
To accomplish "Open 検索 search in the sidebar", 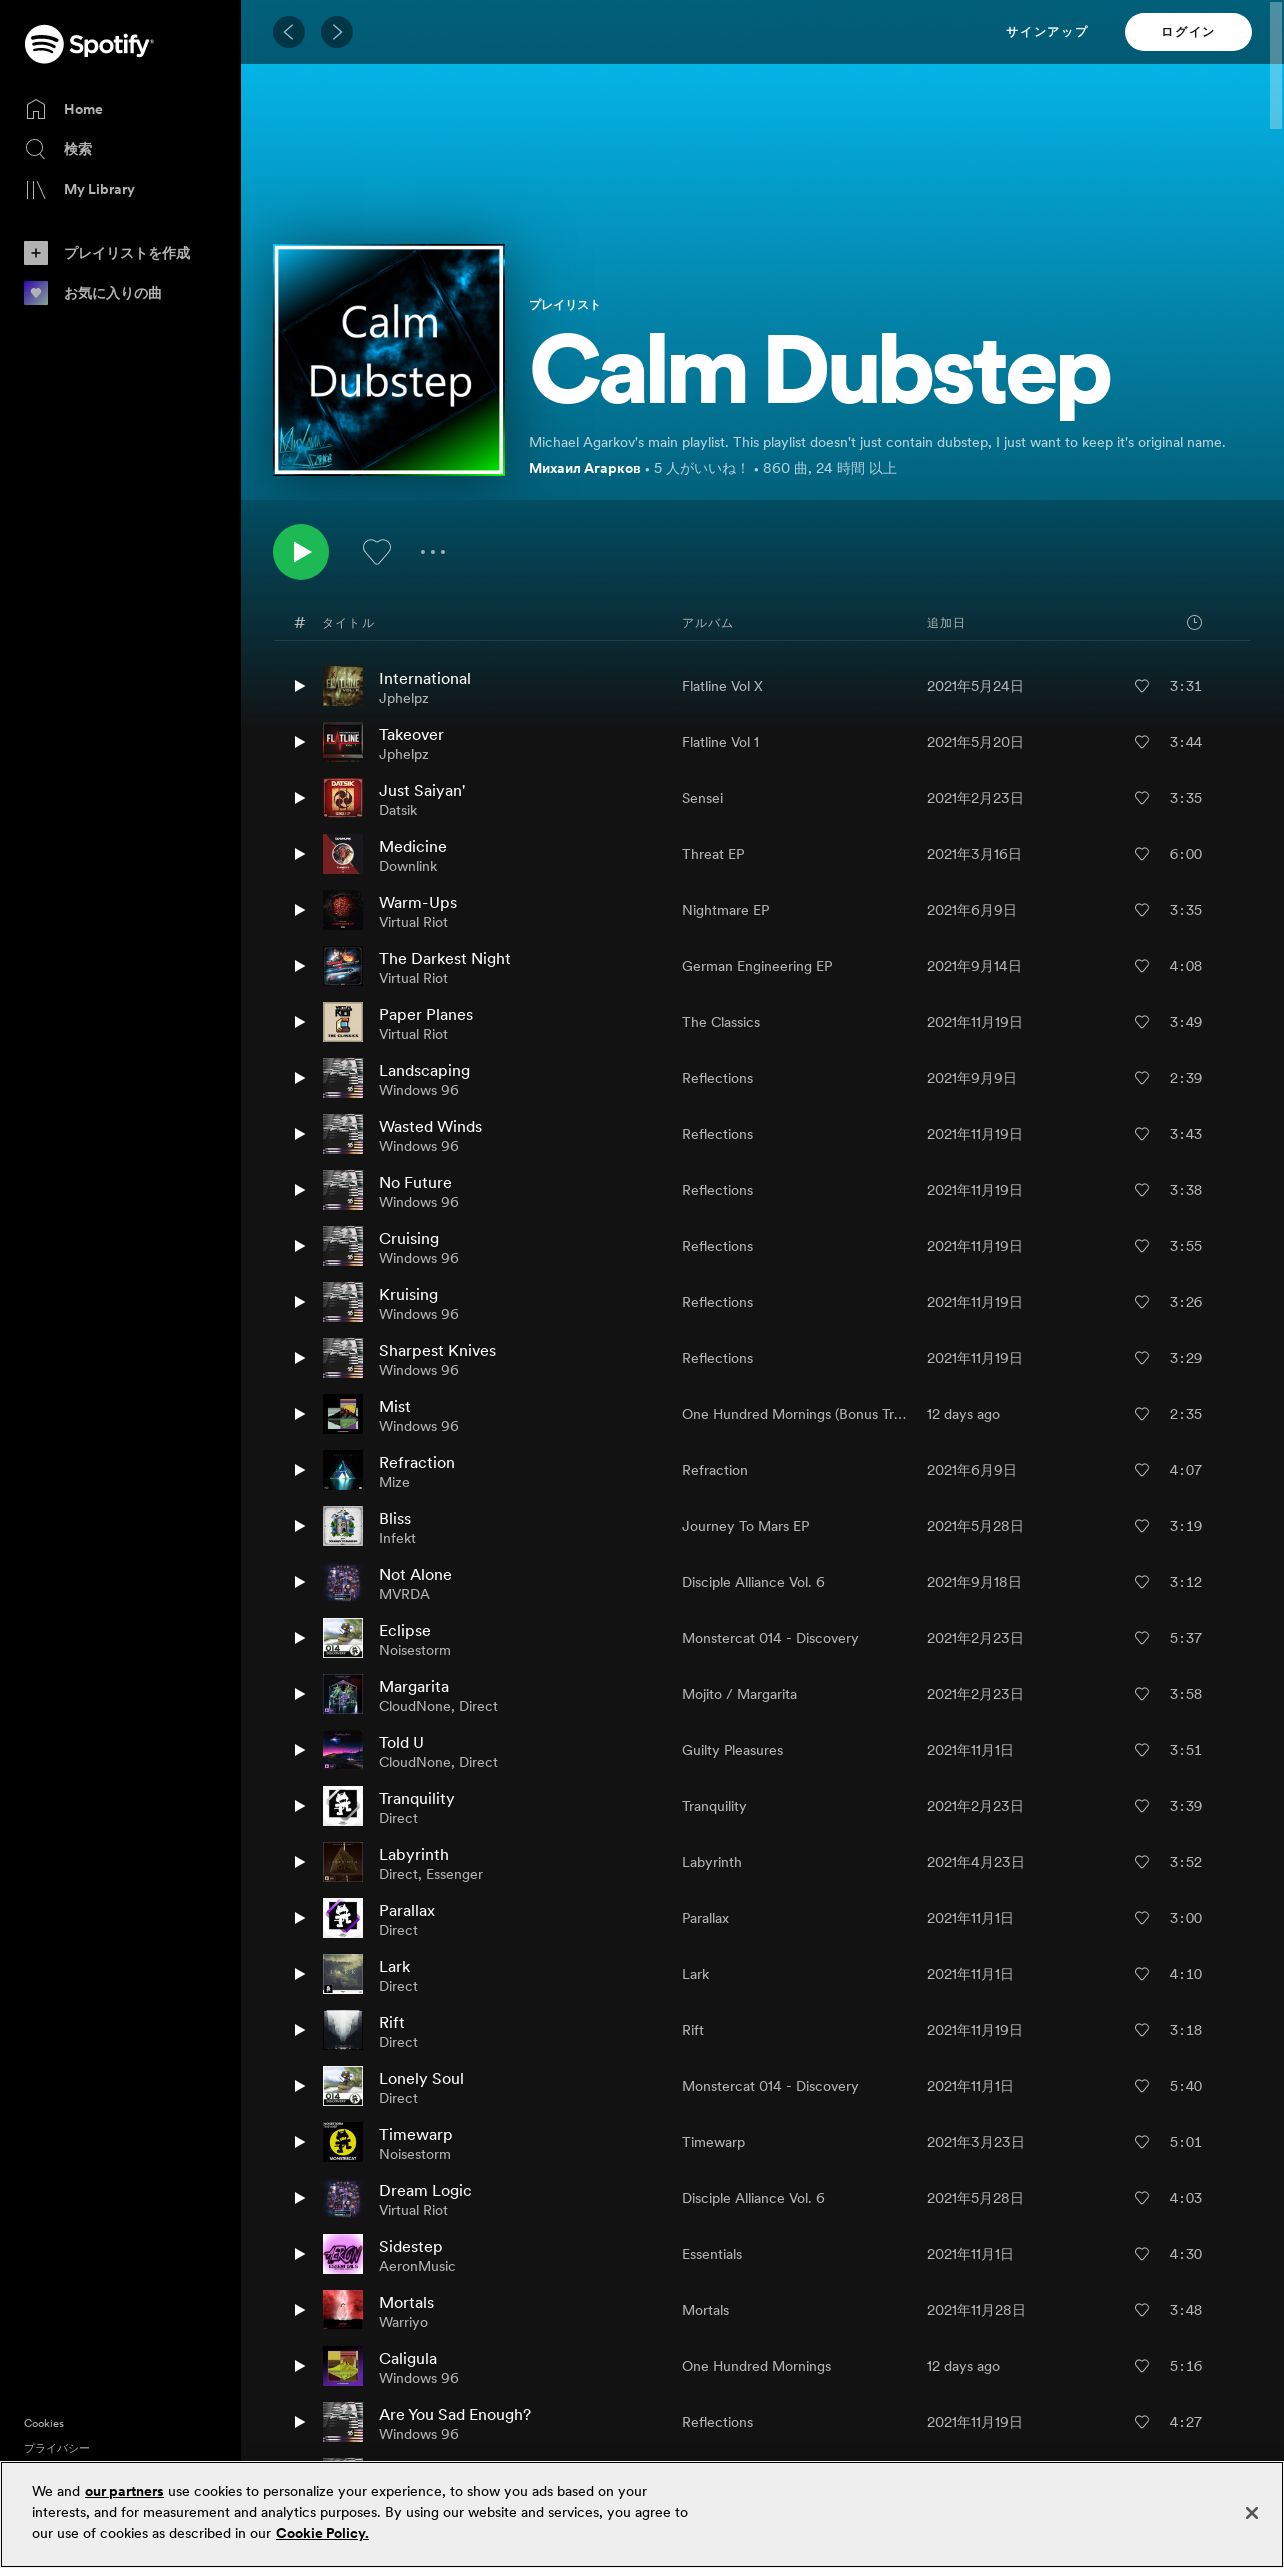I will coord(59,149).
